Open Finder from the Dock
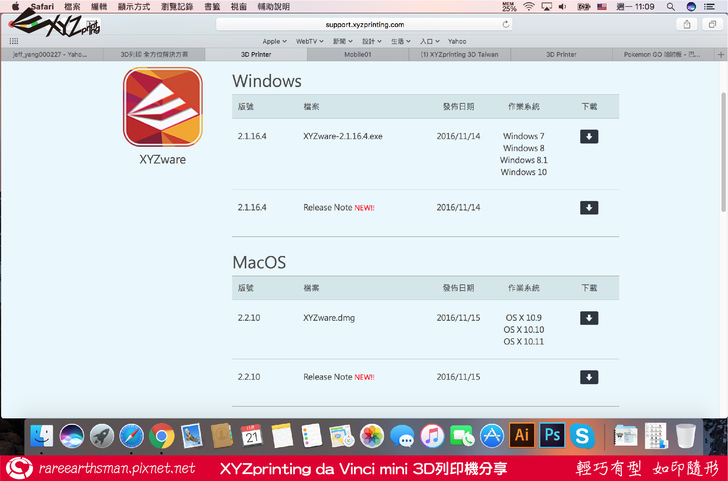 click(x=42, y=436)
